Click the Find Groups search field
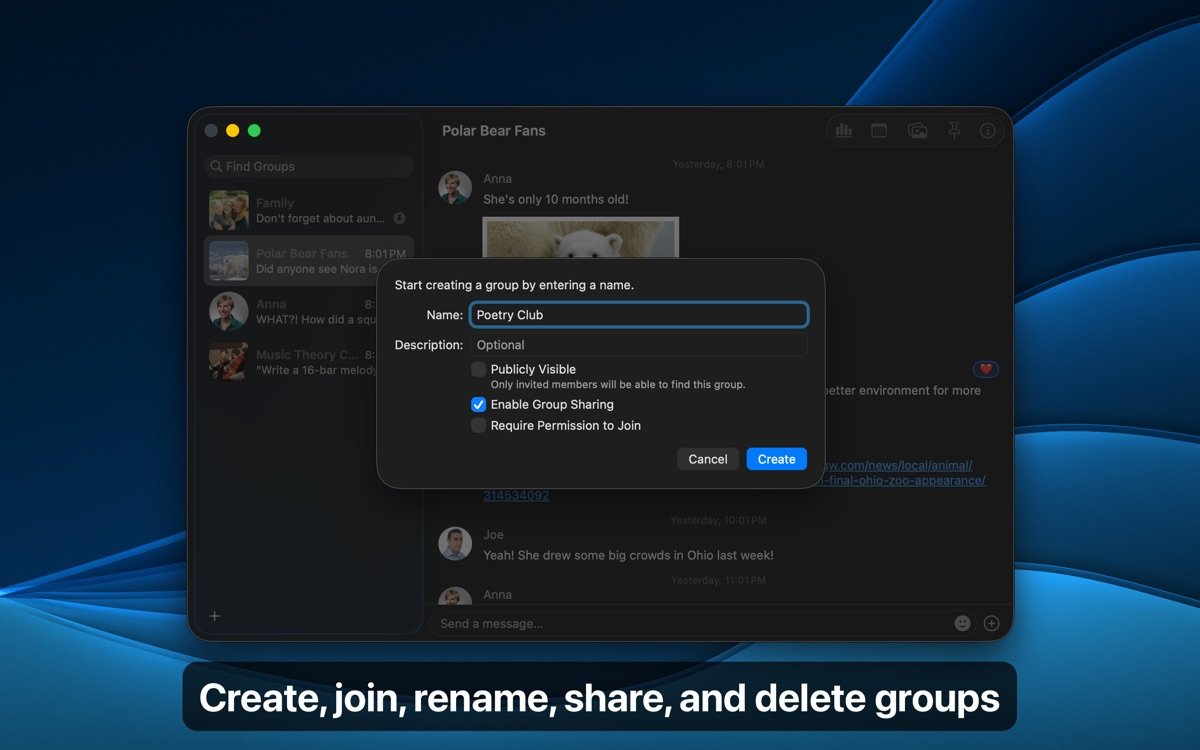Viewport: 1200px width, 750px height. pyautogui.click(x=308, y=165)
